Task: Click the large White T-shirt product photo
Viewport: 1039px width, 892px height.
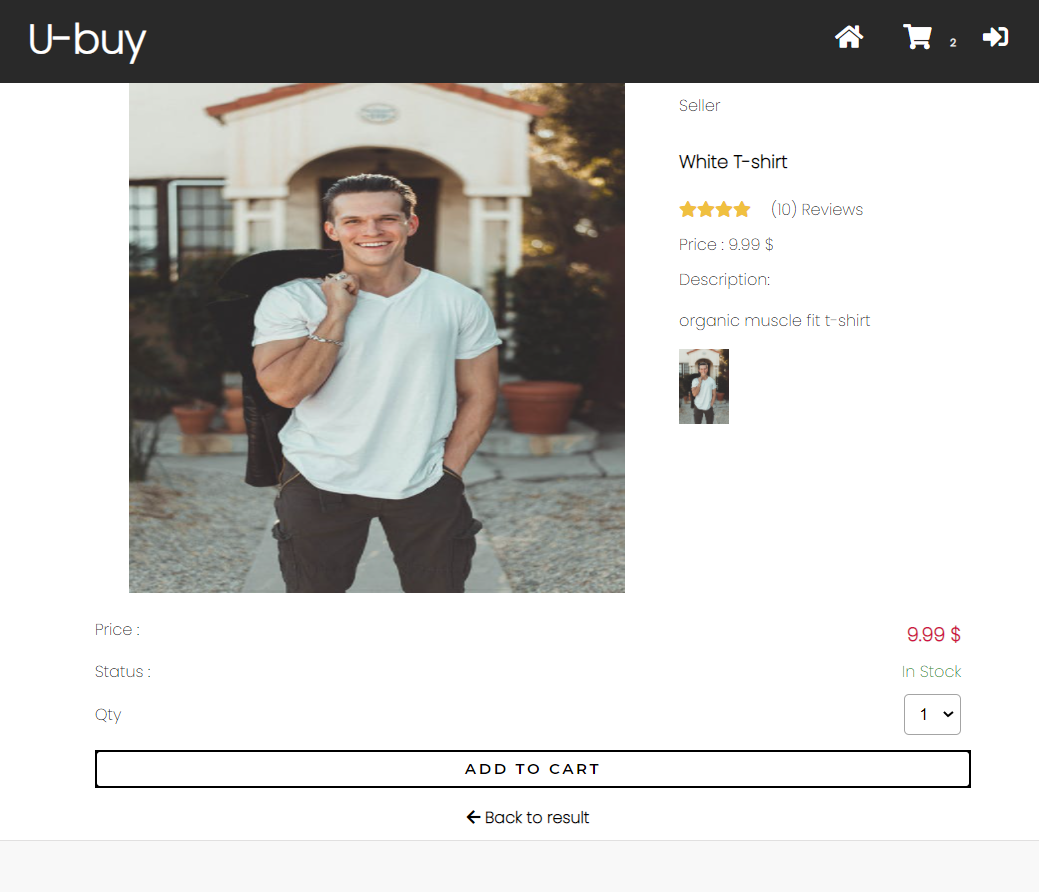Action: (376, 336)
